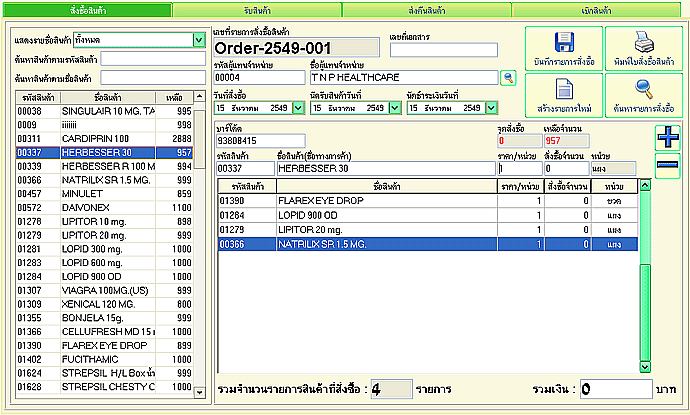Select SINGULAIR 10 MG. row in product list
The height and width of the screenshot is (415, 690).
pos(104,111)
